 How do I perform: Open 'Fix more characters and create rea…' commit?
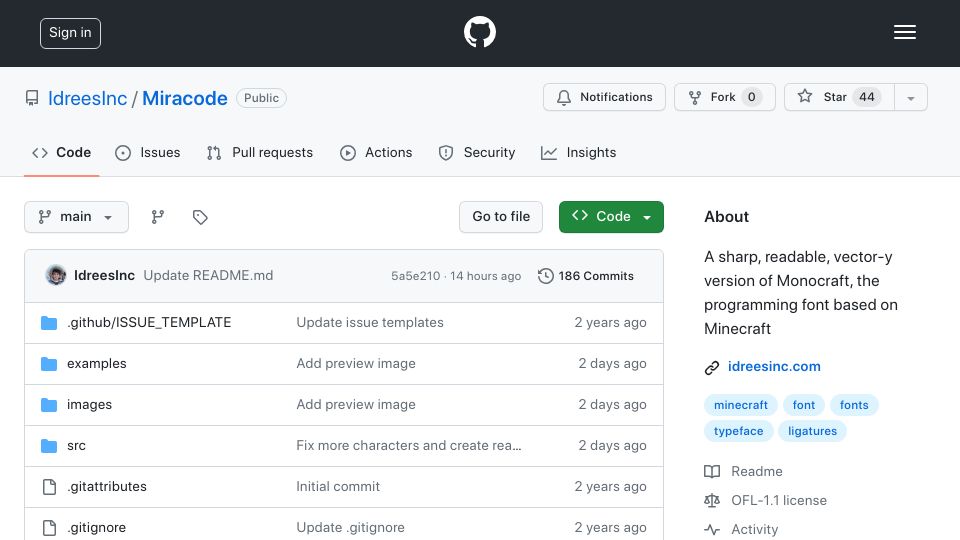tap(409, 446)
